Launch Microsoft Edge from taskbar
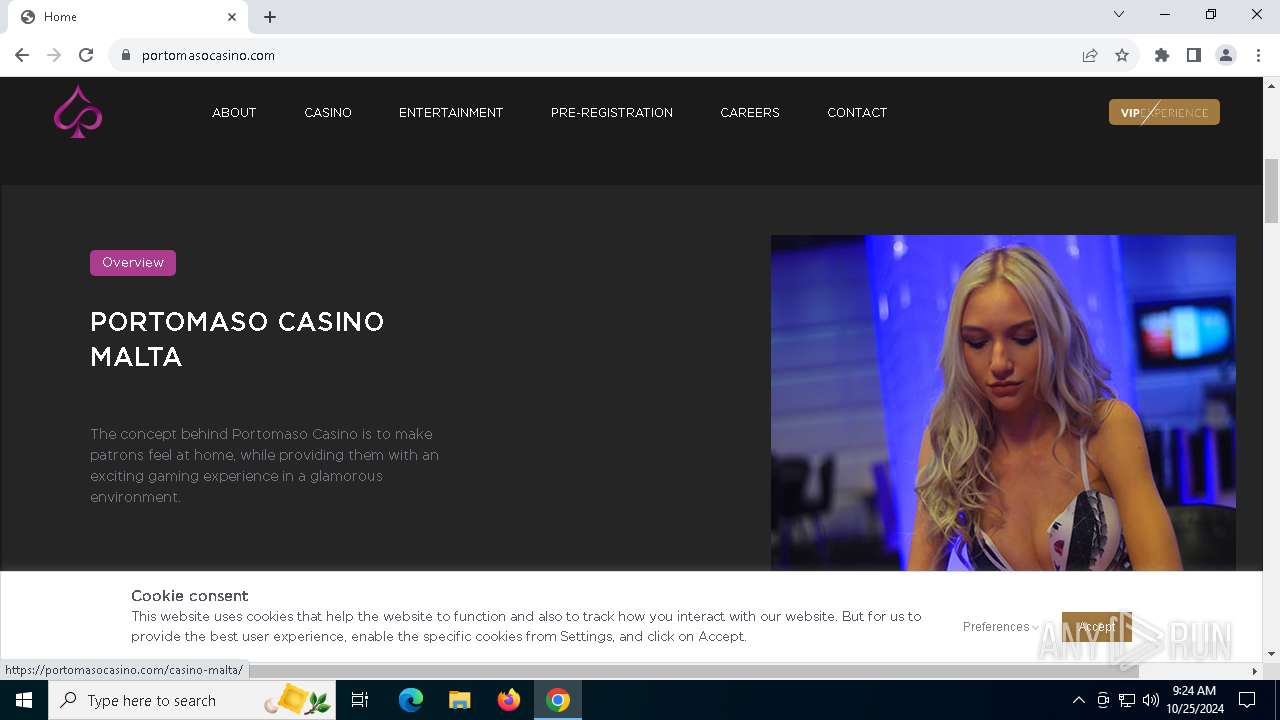Viewport: 1280px width, 720px height. pyautogui.click(x=411, y=700)
